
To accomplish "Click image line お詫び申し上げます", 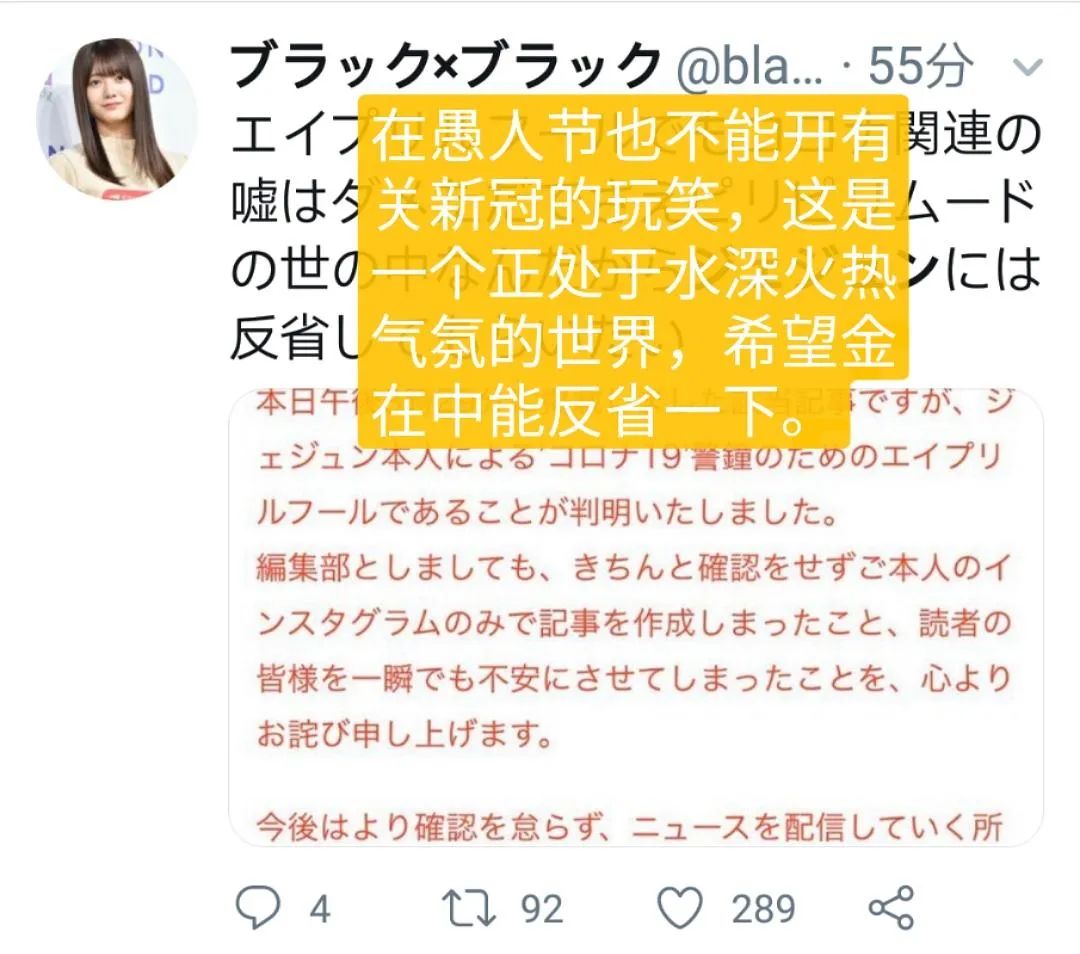I will coord(404,735).
